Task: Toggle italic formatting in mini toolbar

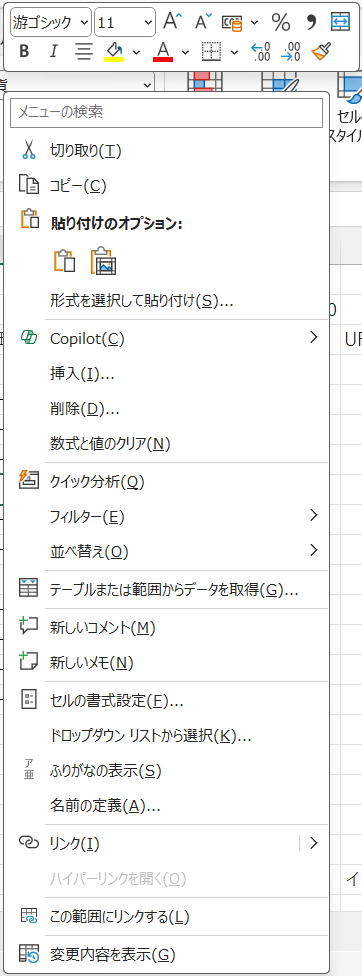Action: (x=53, y=52)
